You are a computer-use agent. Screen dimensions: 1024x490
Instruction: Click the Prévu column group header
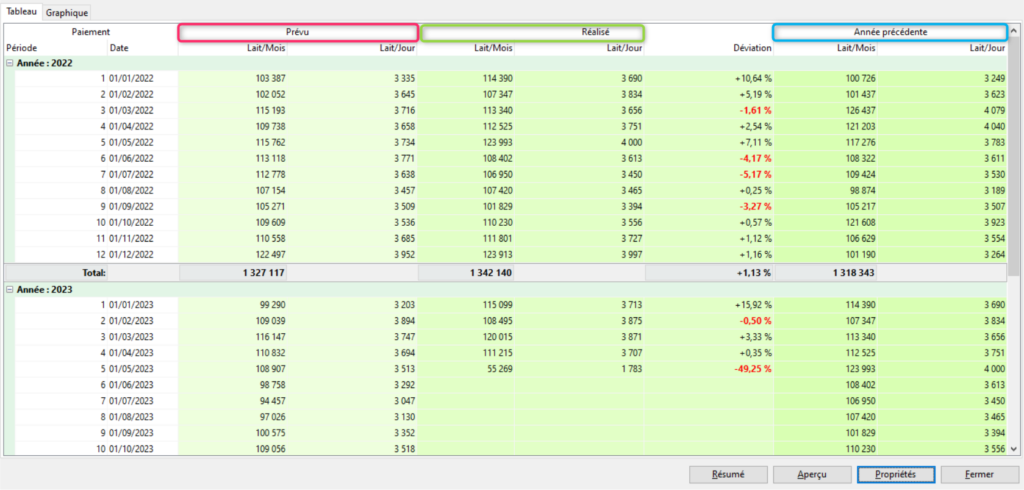click(298, 32)
